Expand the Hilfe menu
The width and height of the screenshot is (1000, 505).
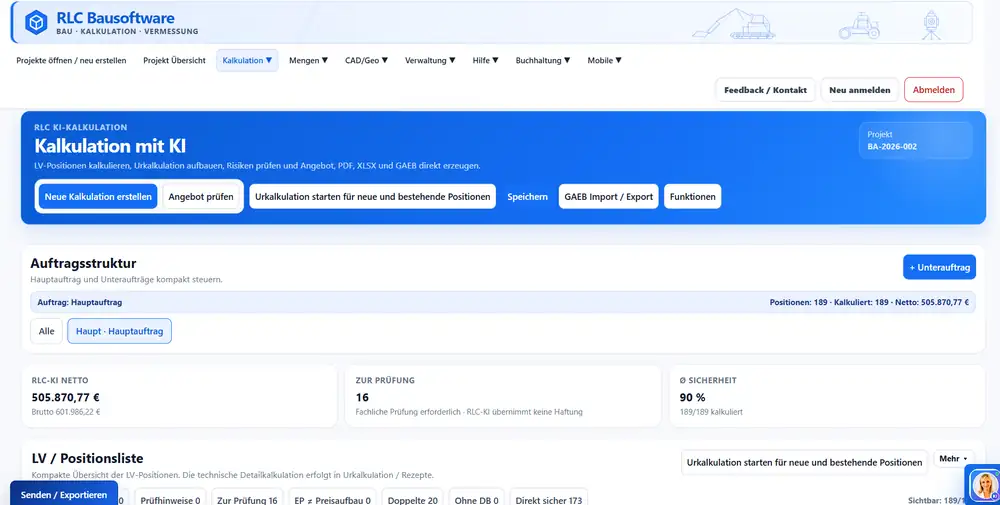(485, 61)
